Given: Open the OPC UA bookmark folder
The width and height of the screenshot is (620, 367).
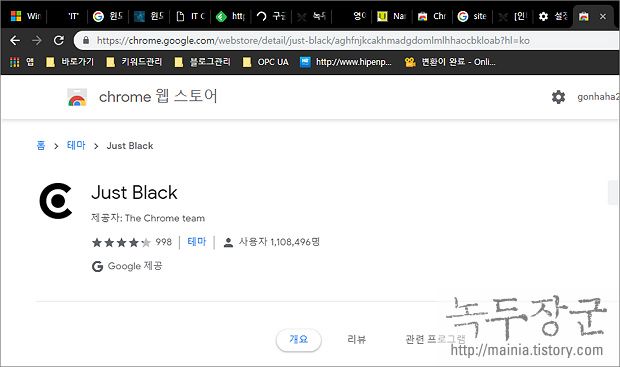Looking at the screenshot, I should pos(266,62).
